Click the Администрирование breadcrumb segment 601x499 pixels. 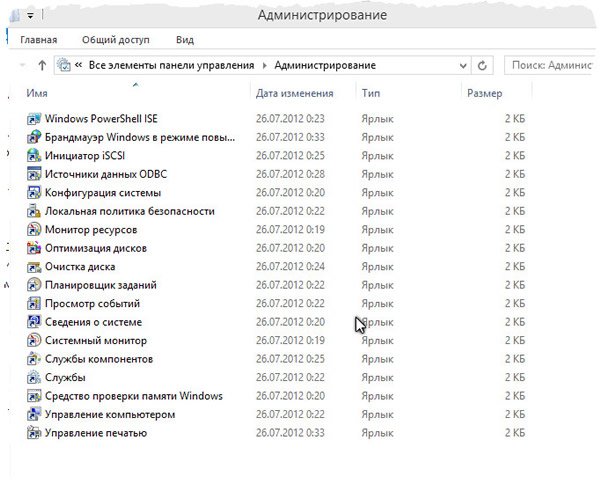click(x=325, y=66)
